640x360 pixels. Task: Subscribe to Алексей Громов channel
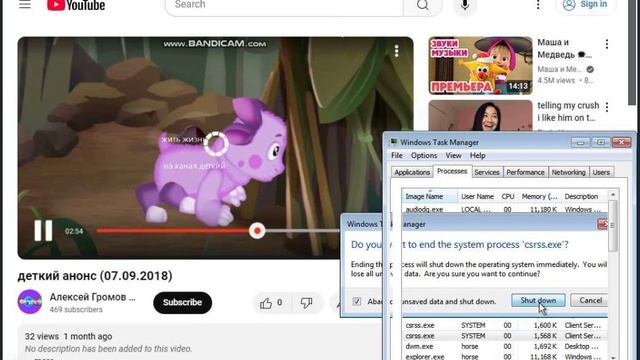[182, 302]
